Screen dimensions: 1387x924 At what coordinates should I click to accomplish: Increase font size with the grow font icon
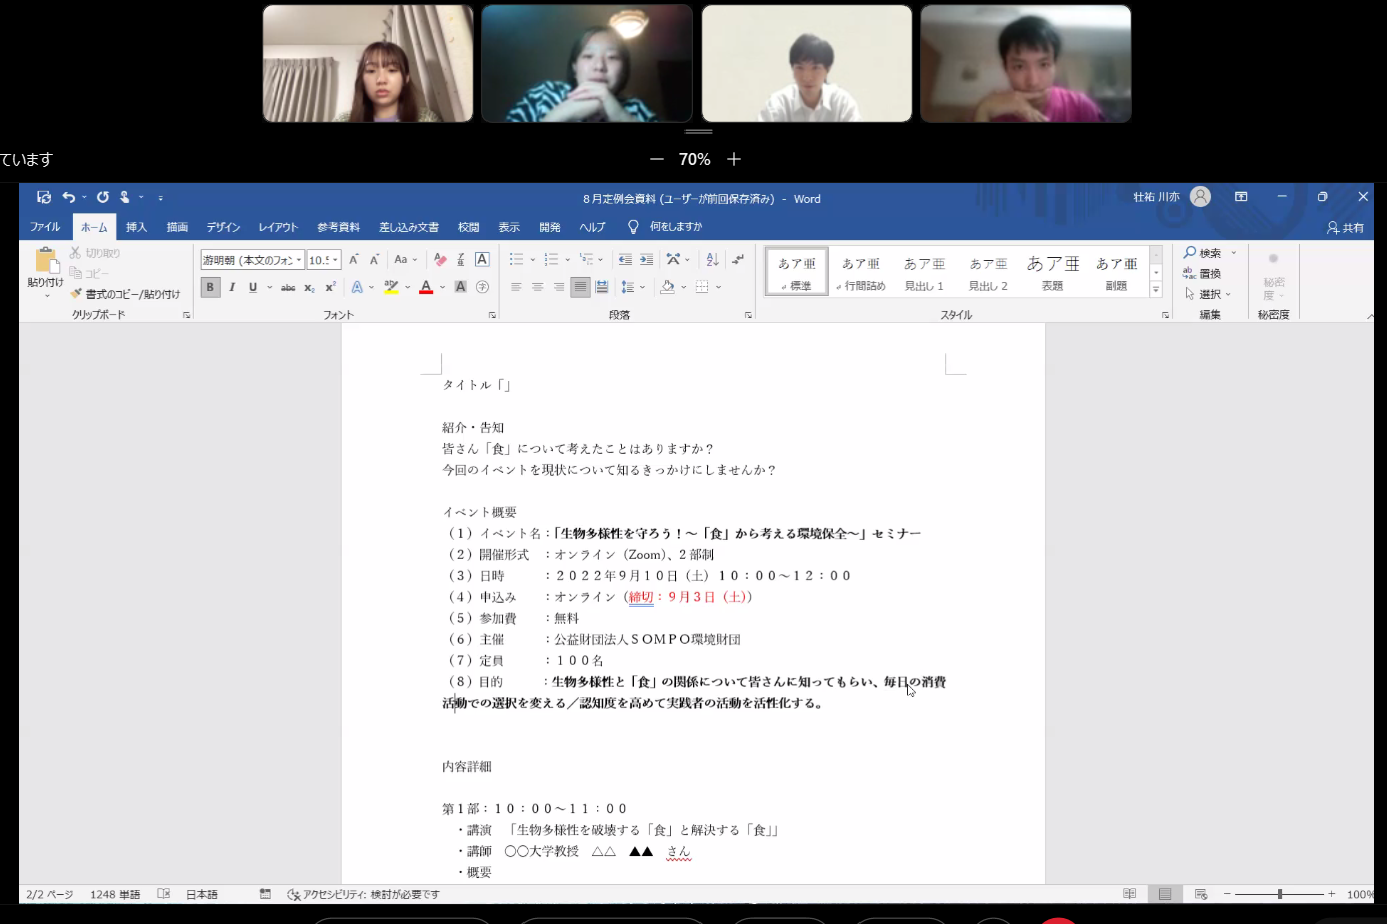coord(353,260)
